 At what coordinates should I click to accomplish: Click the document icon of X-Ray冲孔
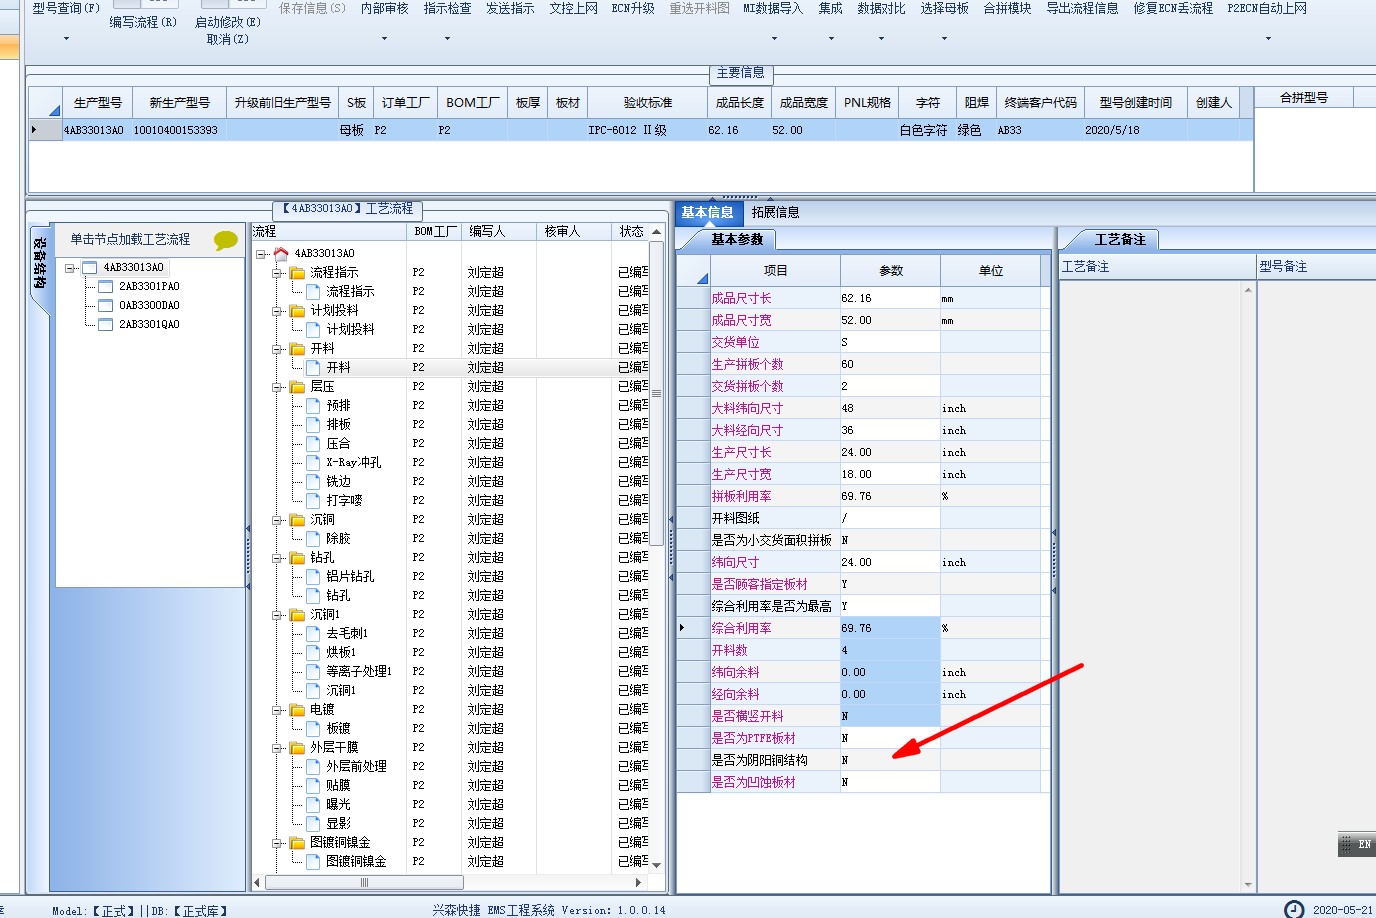tap(313, 462)
